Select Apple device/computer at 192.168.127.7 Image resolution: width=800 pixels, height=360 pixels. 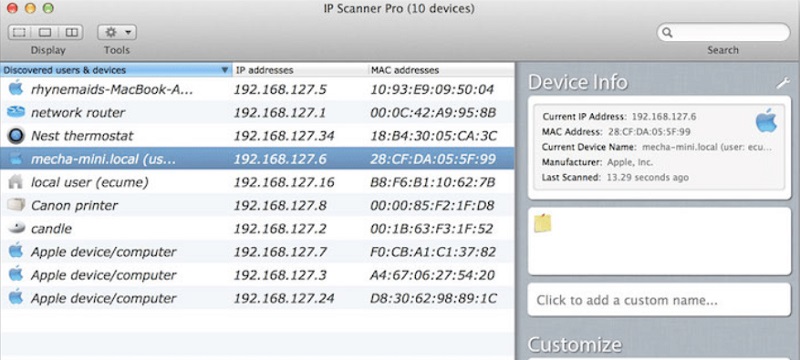pyautogui.click(x=257, y=251)
